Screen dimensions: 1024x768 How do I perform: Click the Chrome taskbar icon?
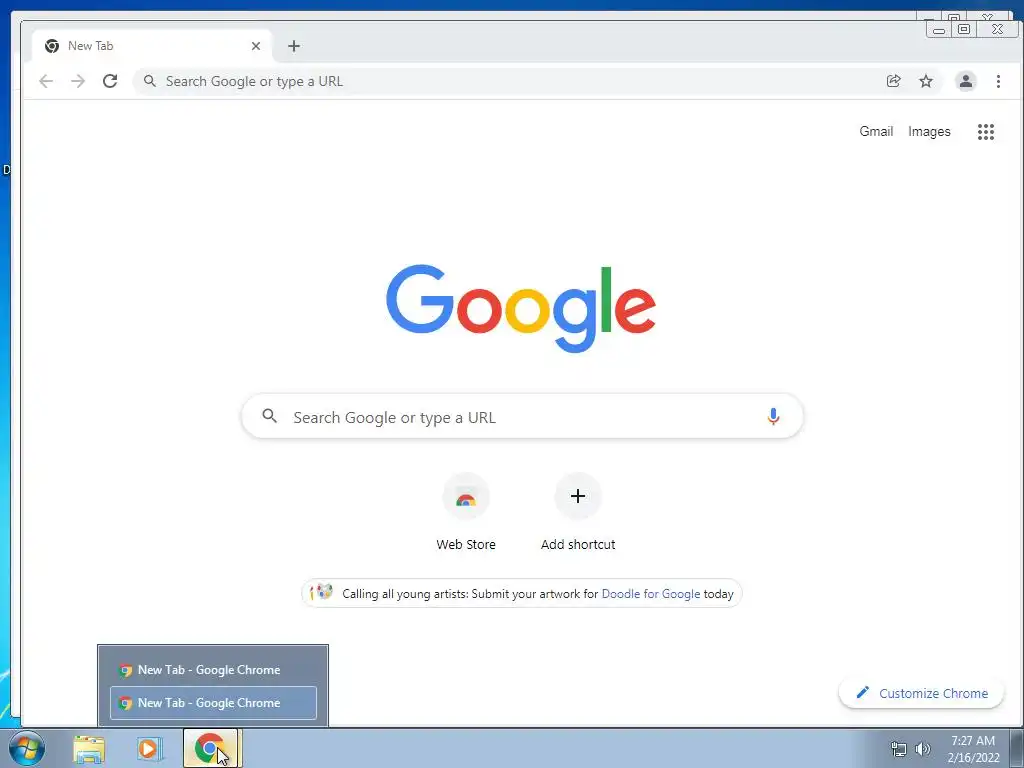(x=212, y=748)
